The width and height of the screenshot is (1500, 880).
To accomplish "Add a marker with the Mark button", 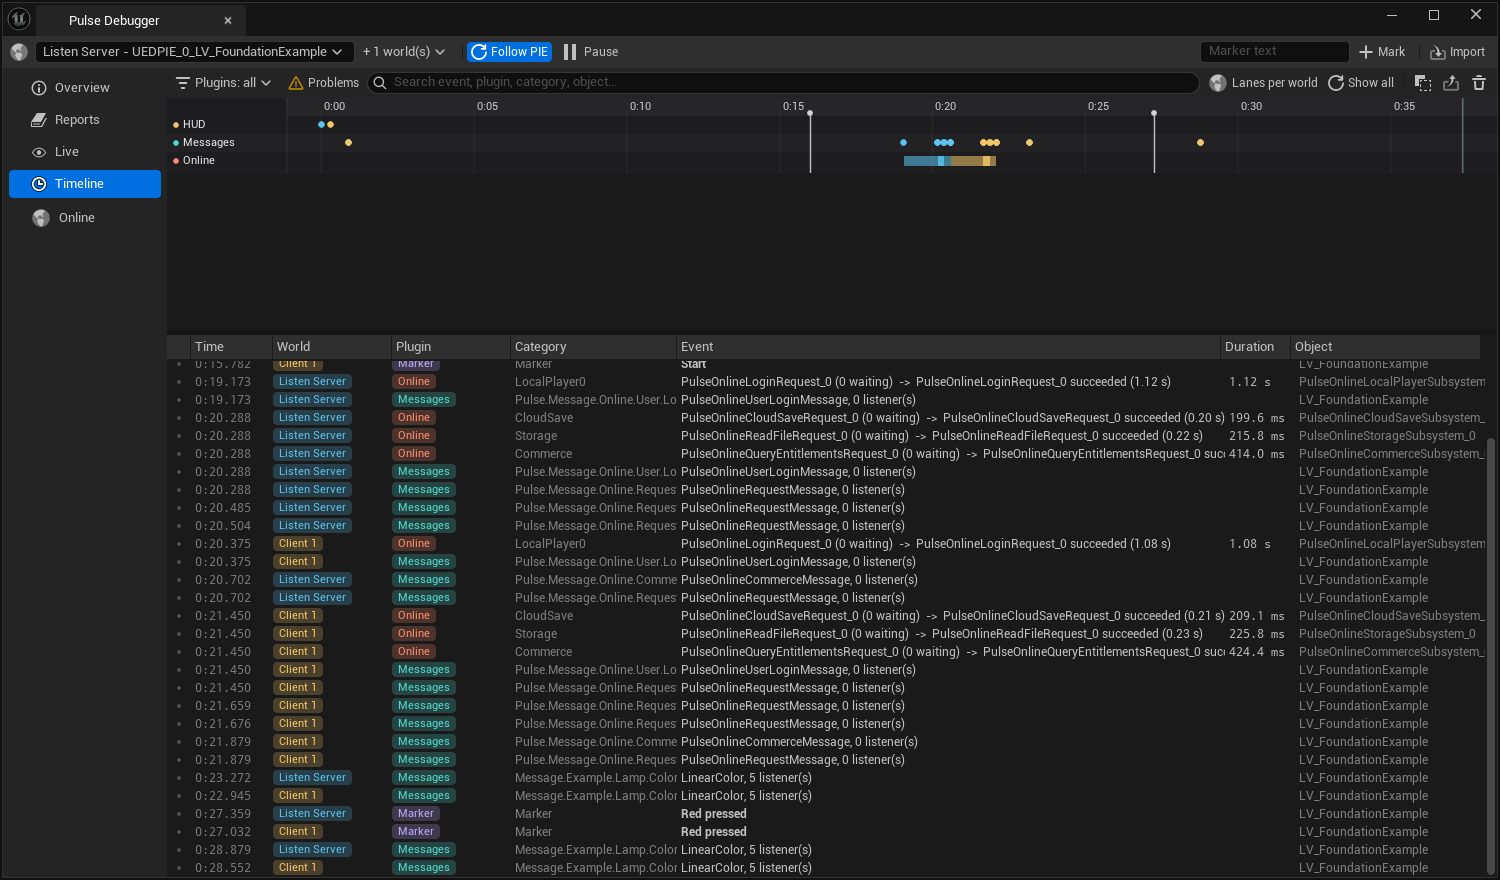I will click(1382, 52).
